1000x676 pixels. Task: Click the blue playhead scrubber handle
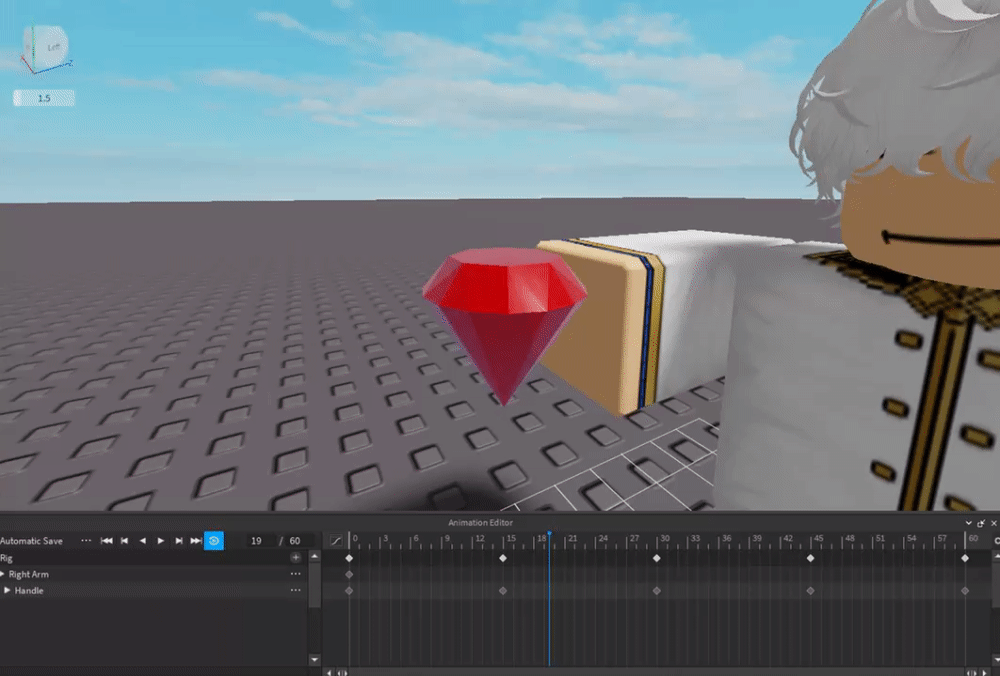click(549, 534)
